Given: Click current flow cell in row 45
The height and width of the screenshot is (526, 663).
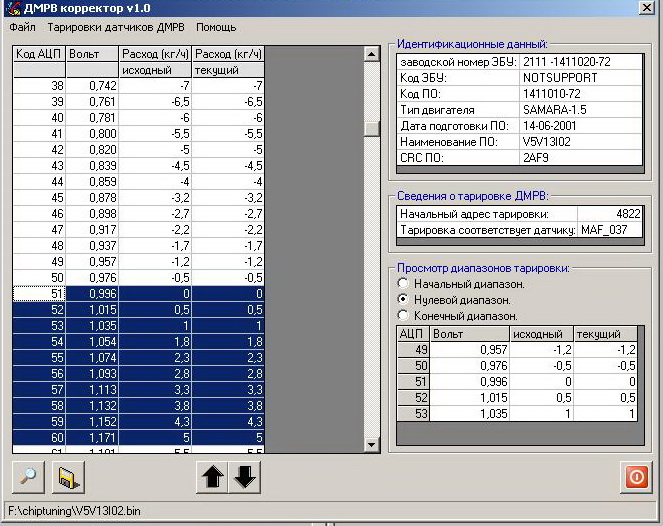Looking at the screenshot, I should tap(229, 198).
